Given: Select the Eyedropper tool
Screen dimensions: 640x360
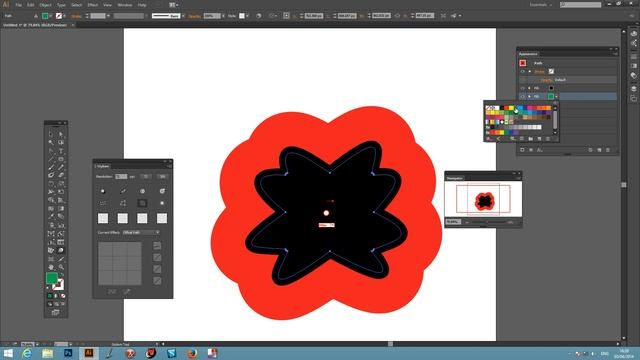Looking at the screenshot, I should pyautogui.click(x=51, y=217).
